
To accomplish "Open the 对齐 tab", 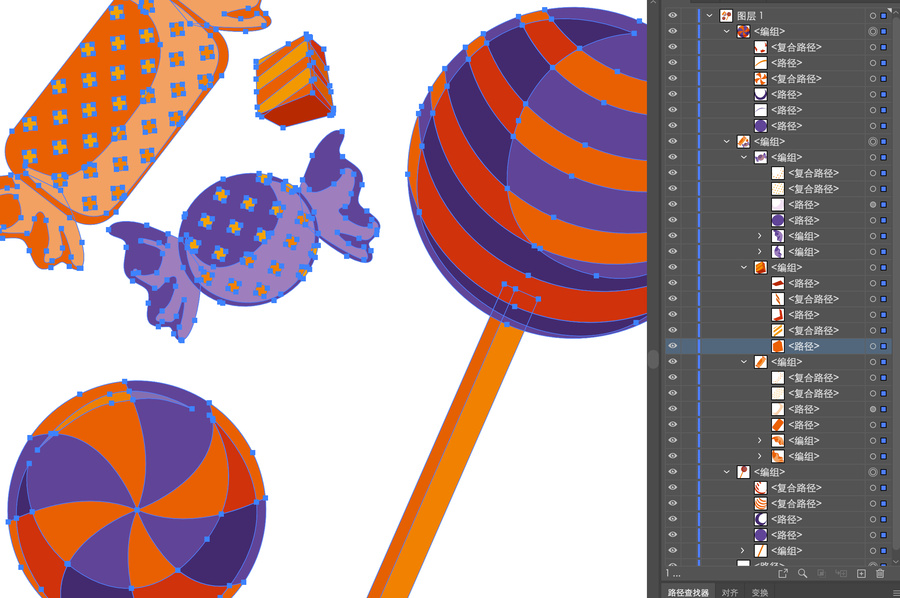I will [x=730, y=592].
